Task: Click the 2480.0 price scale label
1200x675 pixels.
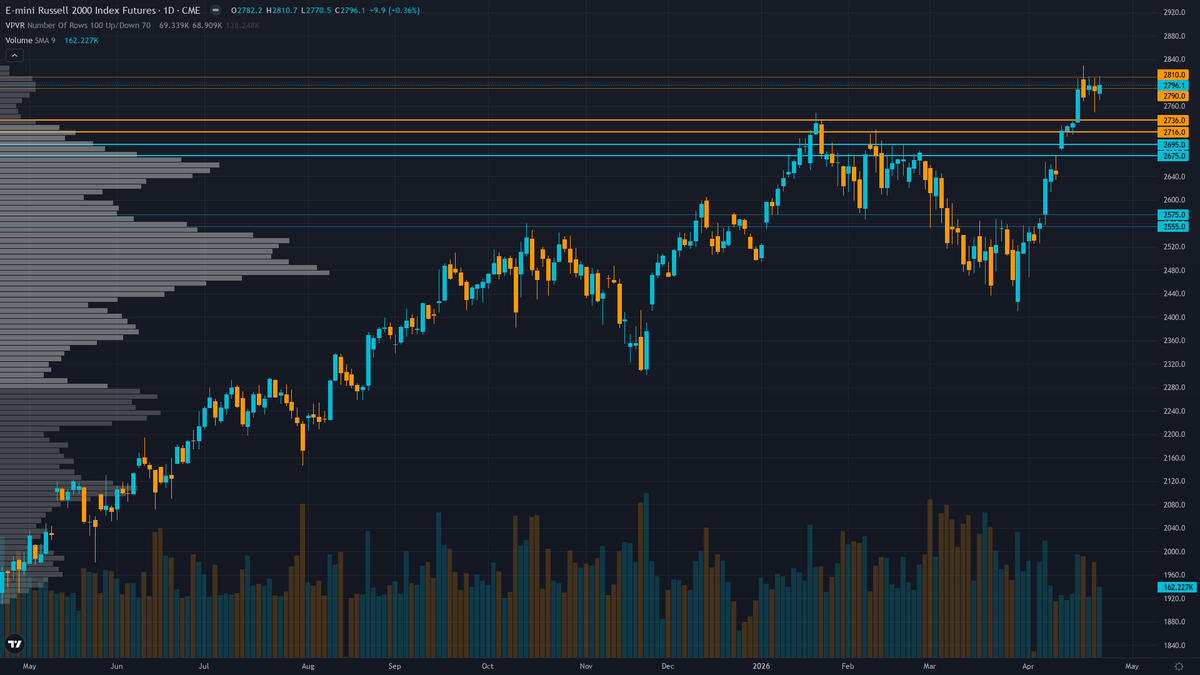Action: (1174, 270)
